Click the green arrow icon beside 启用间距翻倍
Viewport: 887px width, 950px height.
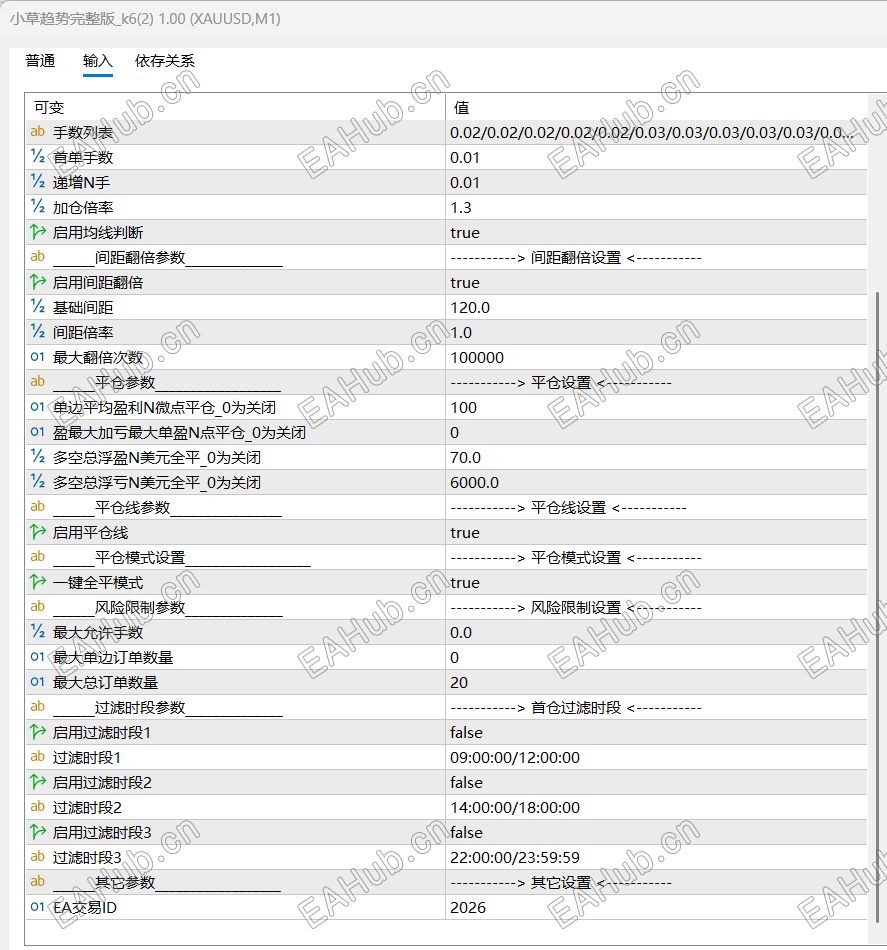coord(38,282)
